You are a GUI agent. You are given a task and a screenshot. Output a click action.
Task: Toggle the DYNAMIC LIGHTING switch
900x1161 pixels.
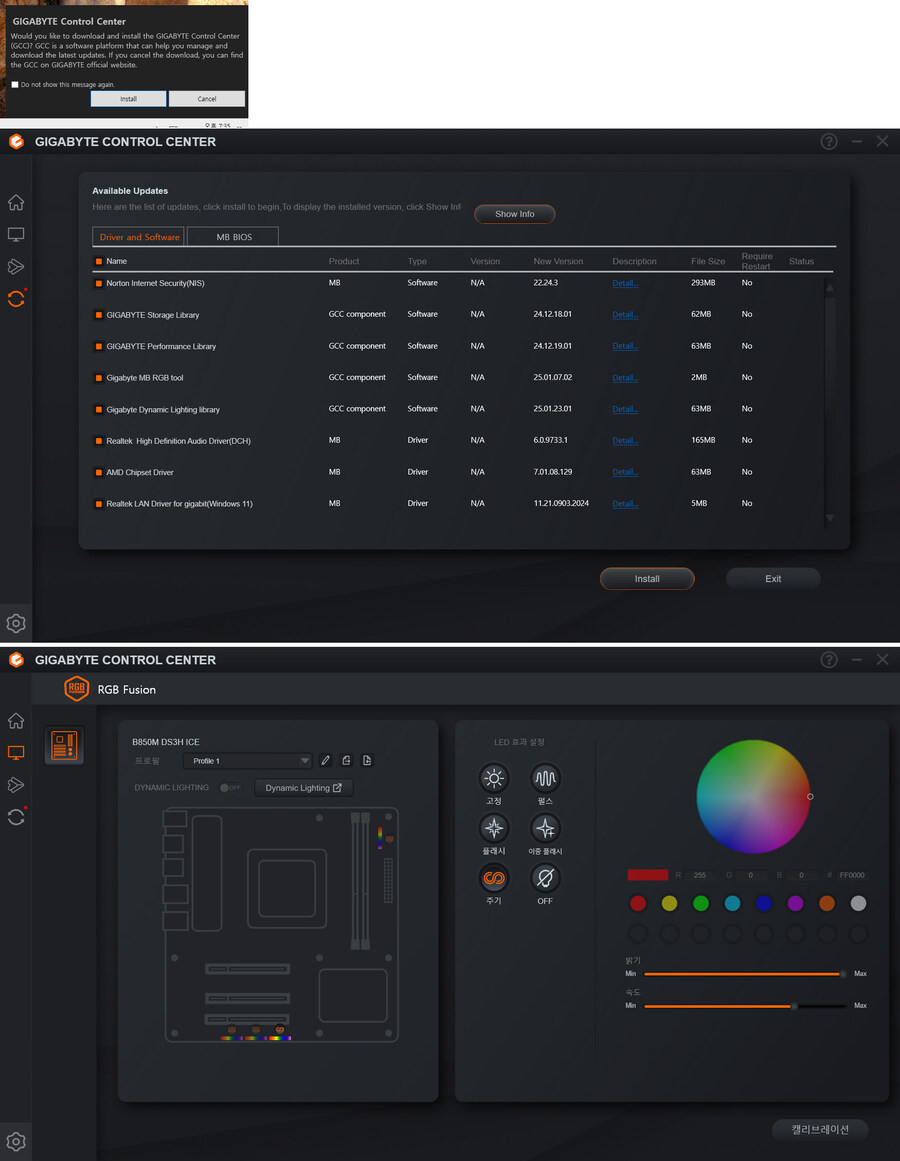[229, 788]
